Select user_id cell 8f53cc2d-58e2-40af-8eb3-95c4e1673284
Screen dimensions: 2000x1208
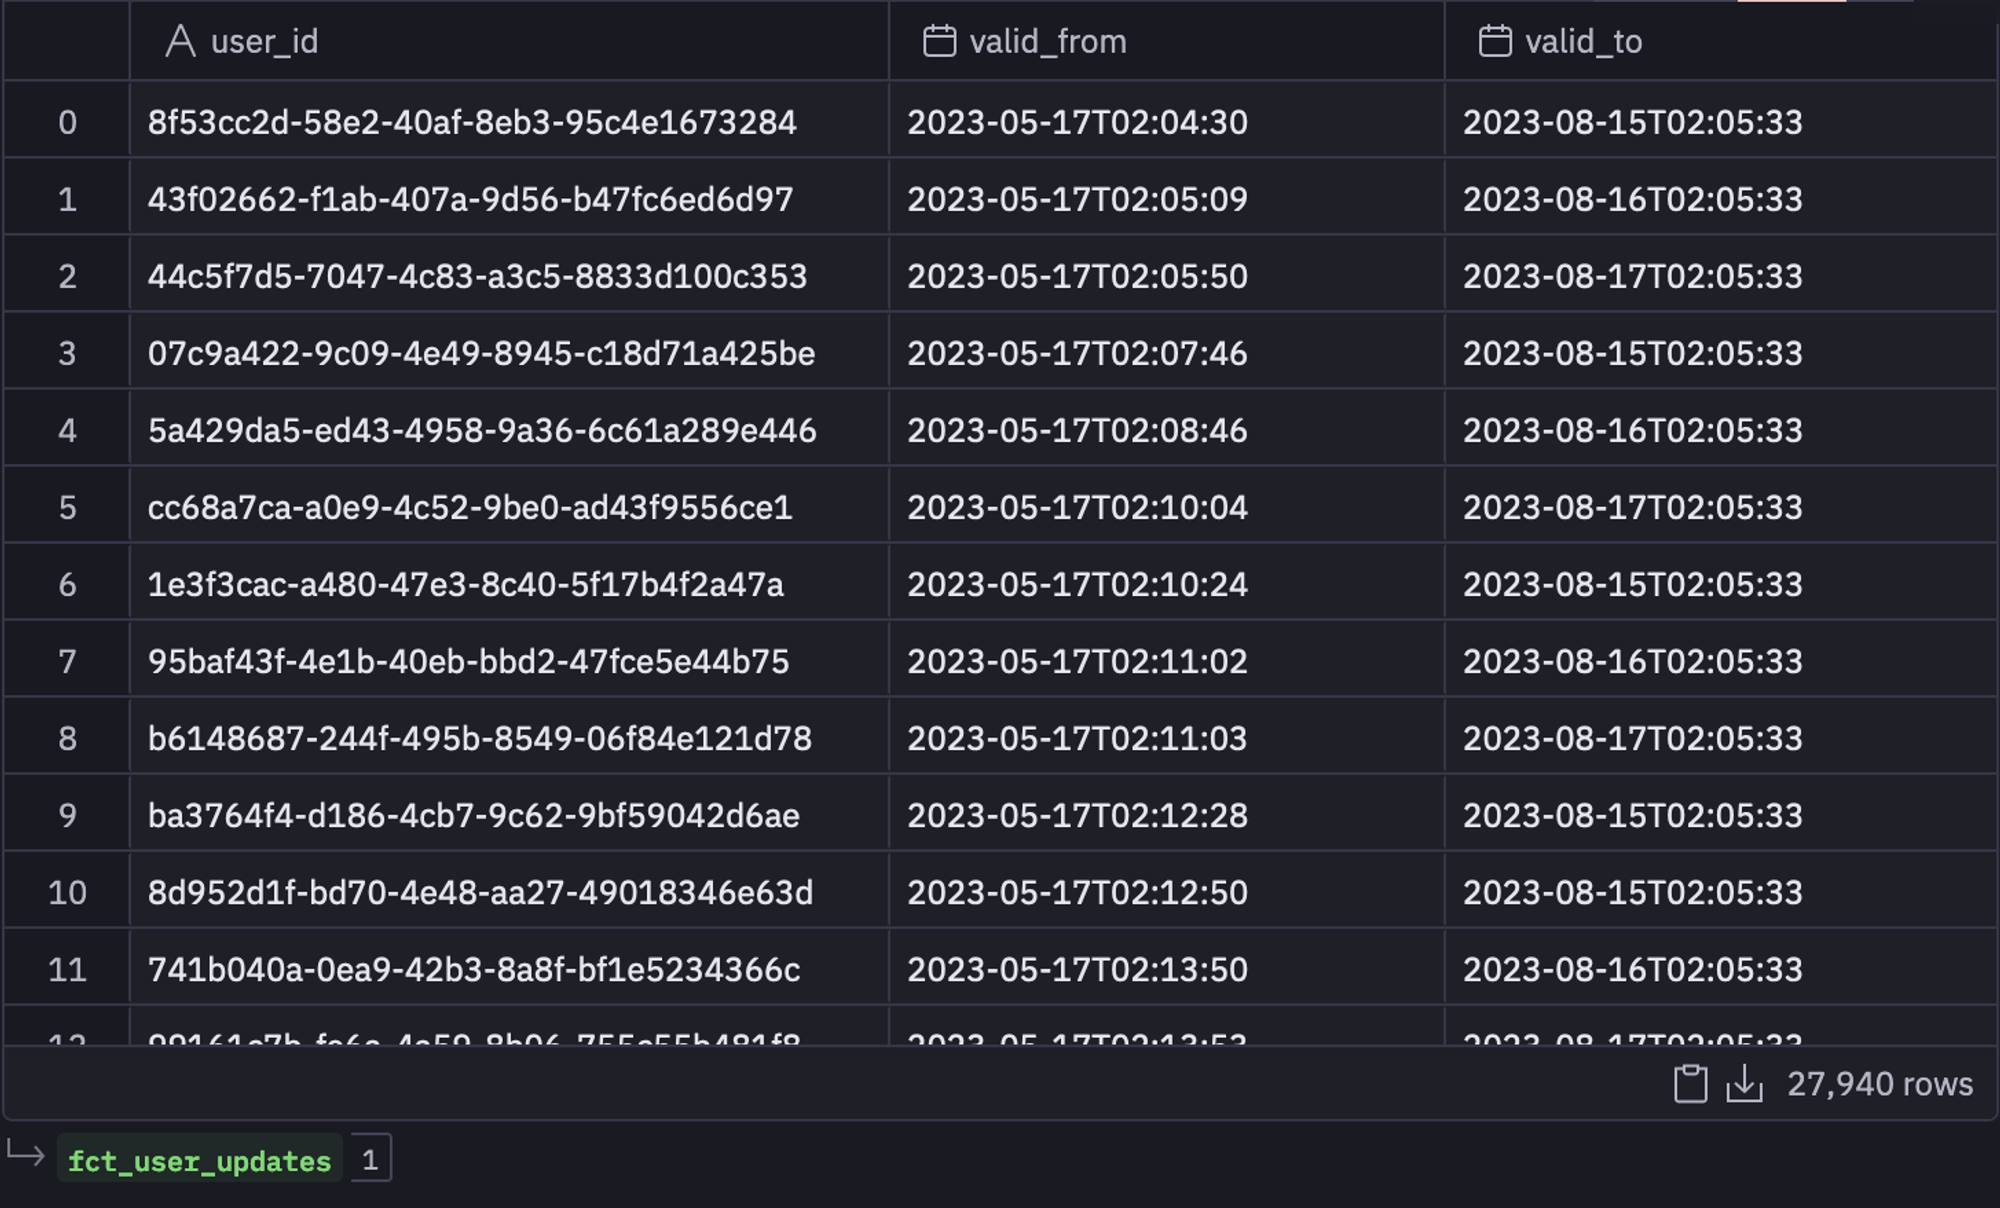(509, 122)
